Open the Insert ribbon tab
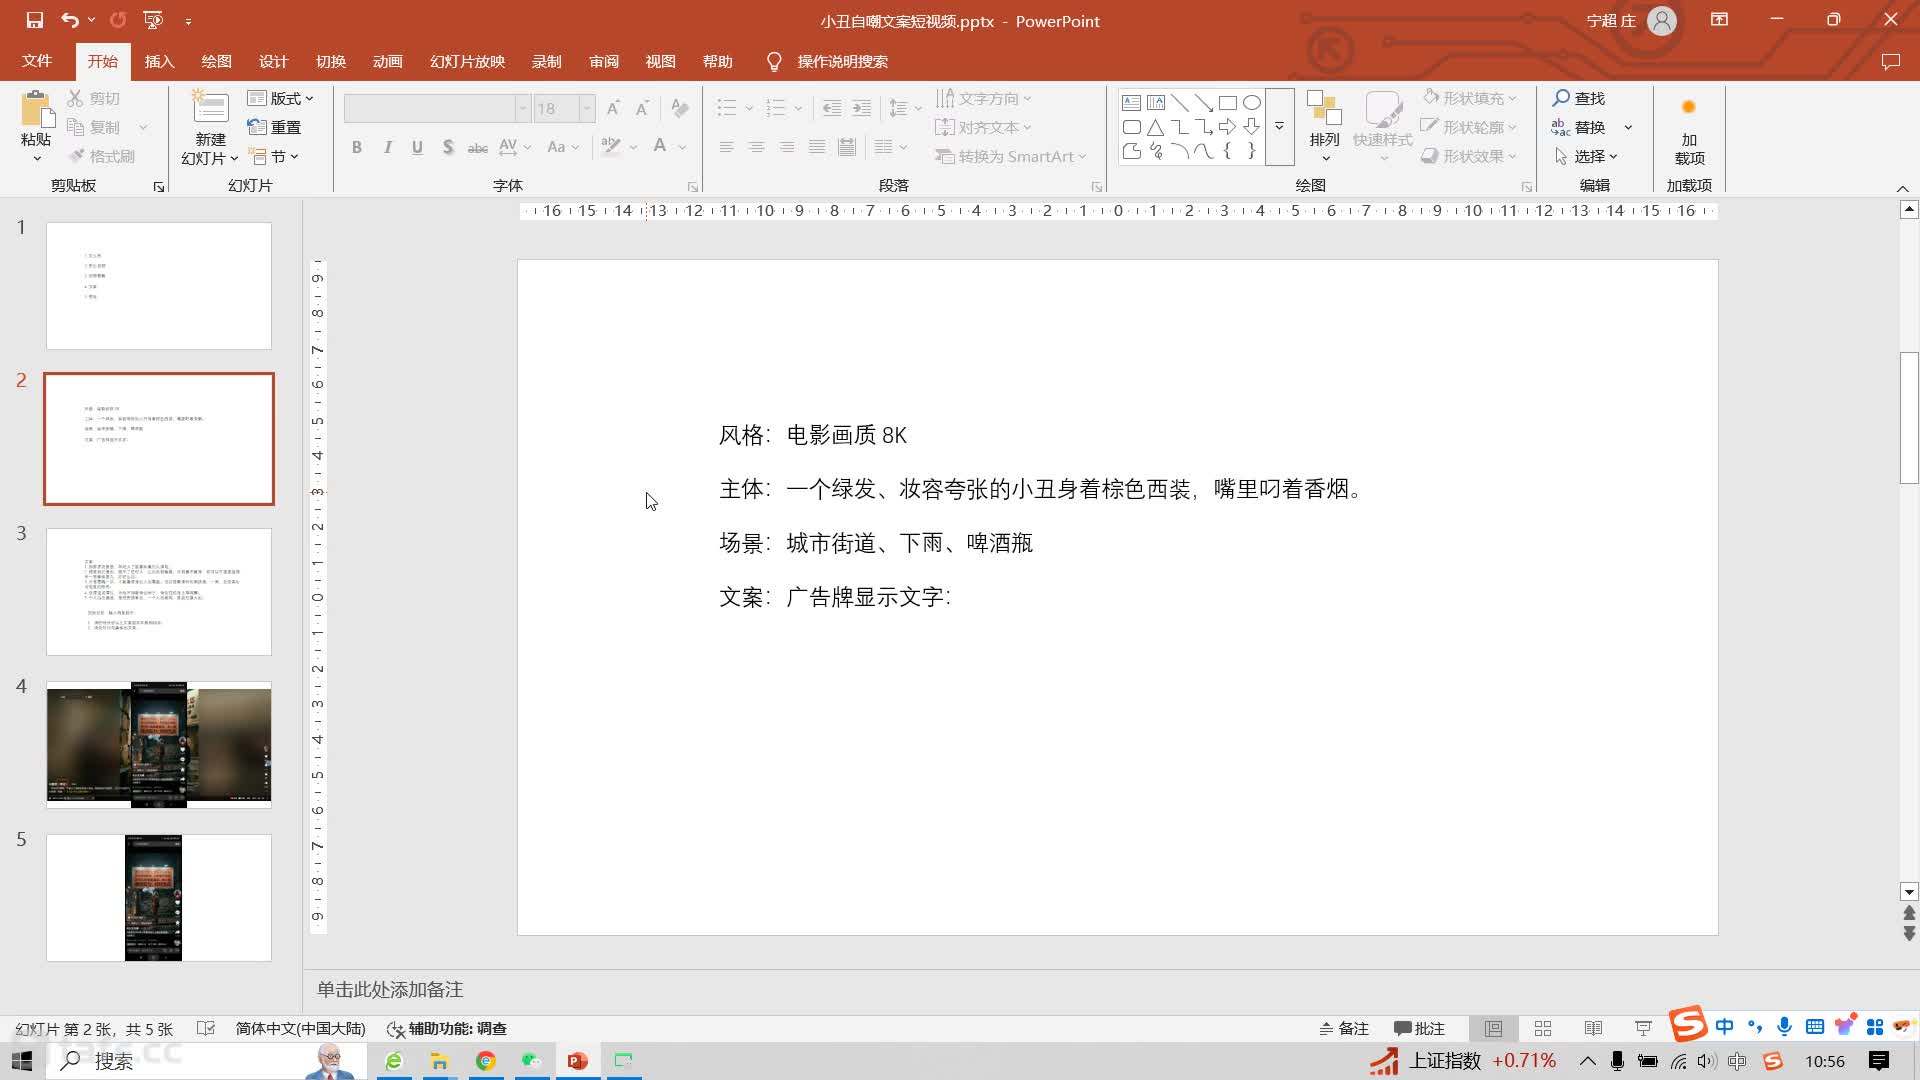The image size is (1920, 1080). click(x=159, y=61)
